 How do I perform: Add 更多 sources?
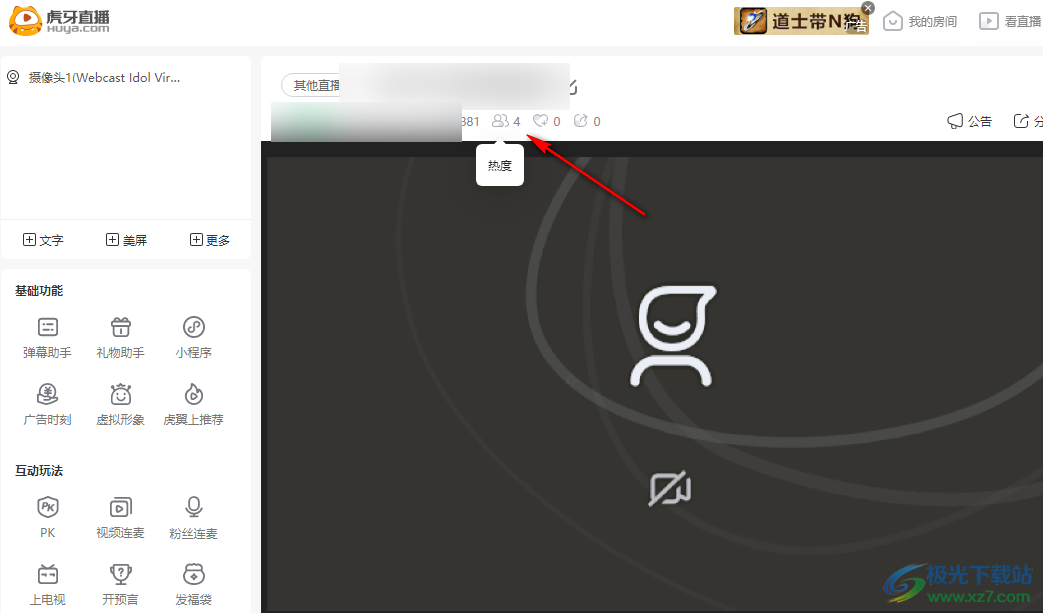(210, 240)
